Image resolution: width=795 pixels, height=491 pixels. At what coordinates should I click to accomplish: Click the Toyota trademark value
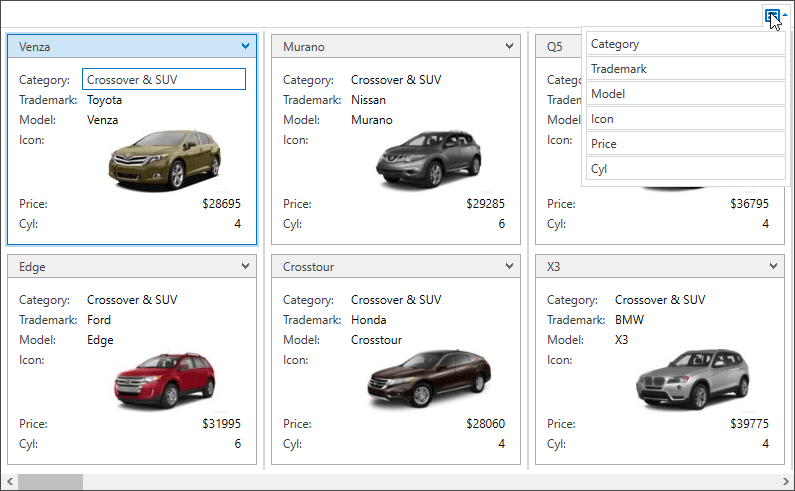[104, 100]
